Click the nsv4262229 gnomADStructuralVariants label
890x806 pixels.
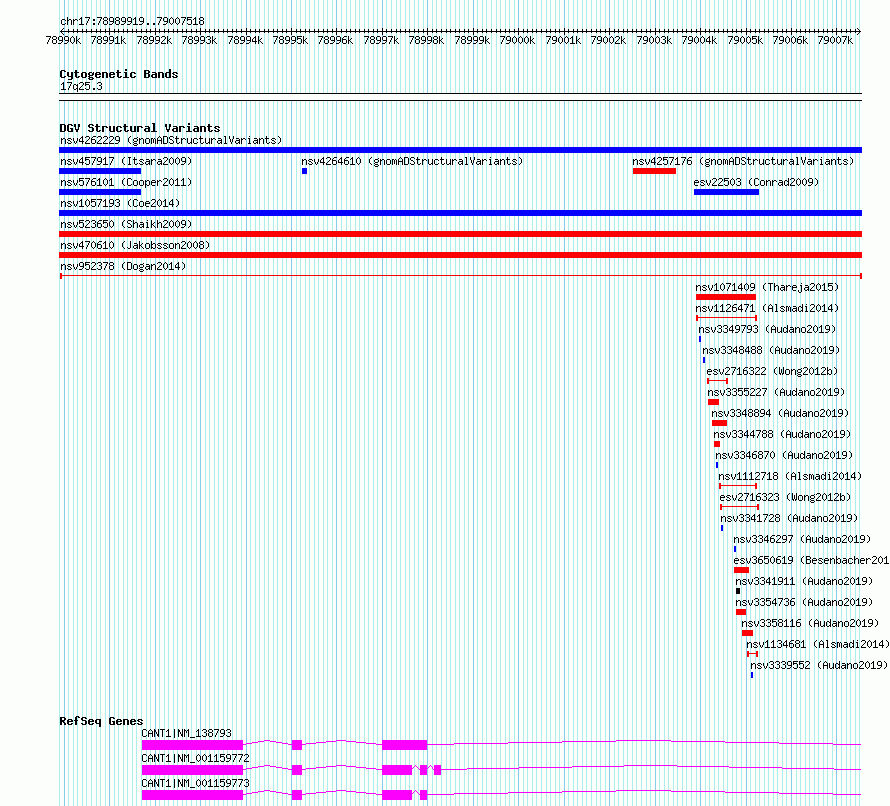(x=171, y=140)
